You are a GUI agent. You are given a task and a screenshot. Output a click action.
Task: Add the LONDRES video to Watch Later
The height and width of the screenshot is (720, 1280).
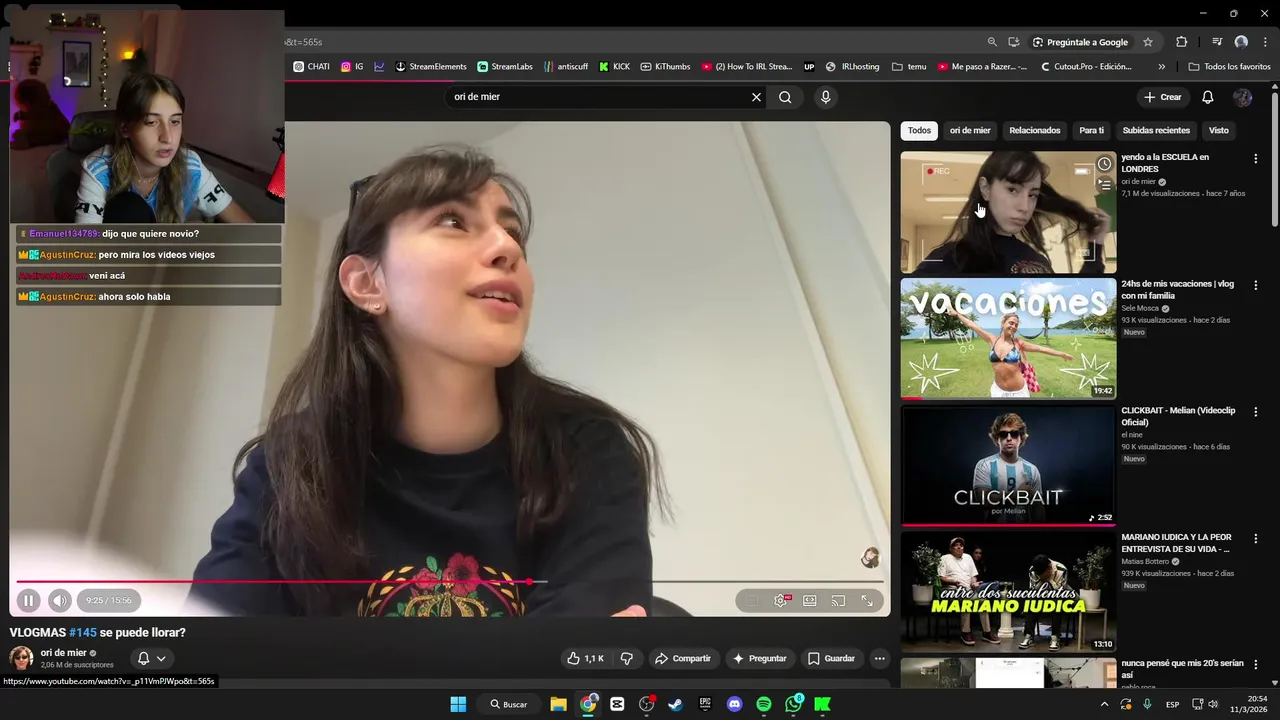click(1104, 164)
